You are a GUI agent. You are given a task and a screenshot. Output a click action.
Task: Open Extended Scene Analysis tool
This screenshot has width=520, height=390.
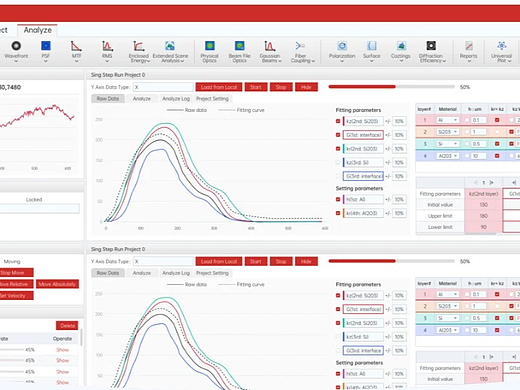click(170, 51)
